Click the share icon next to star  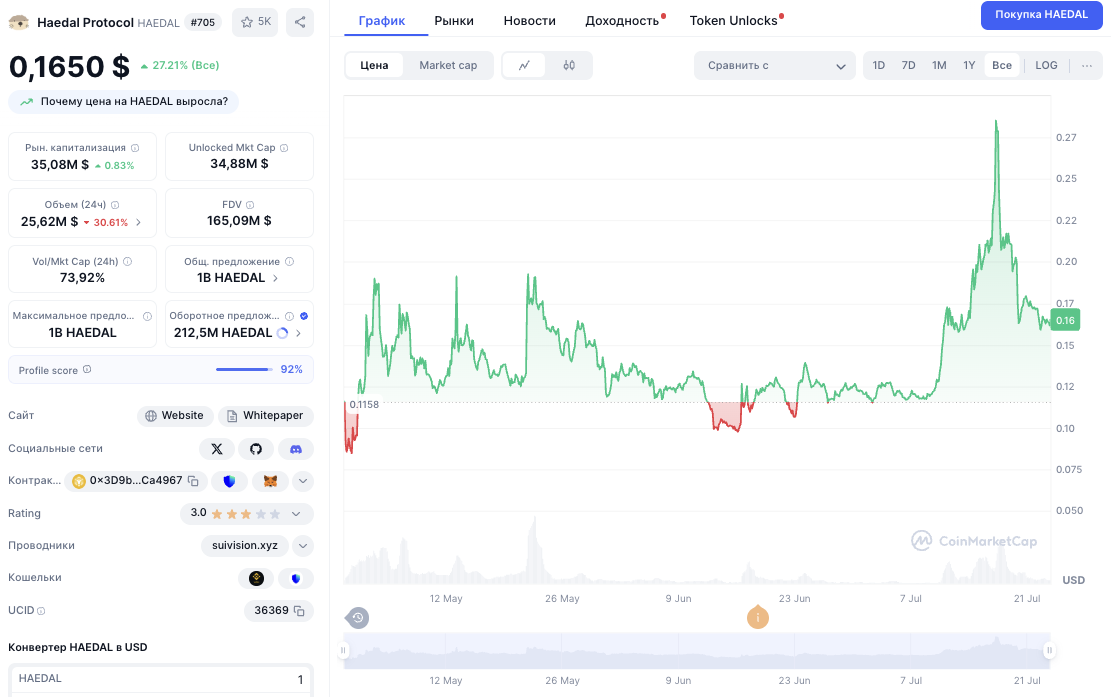pyautogui.click(x=300, y=22)
